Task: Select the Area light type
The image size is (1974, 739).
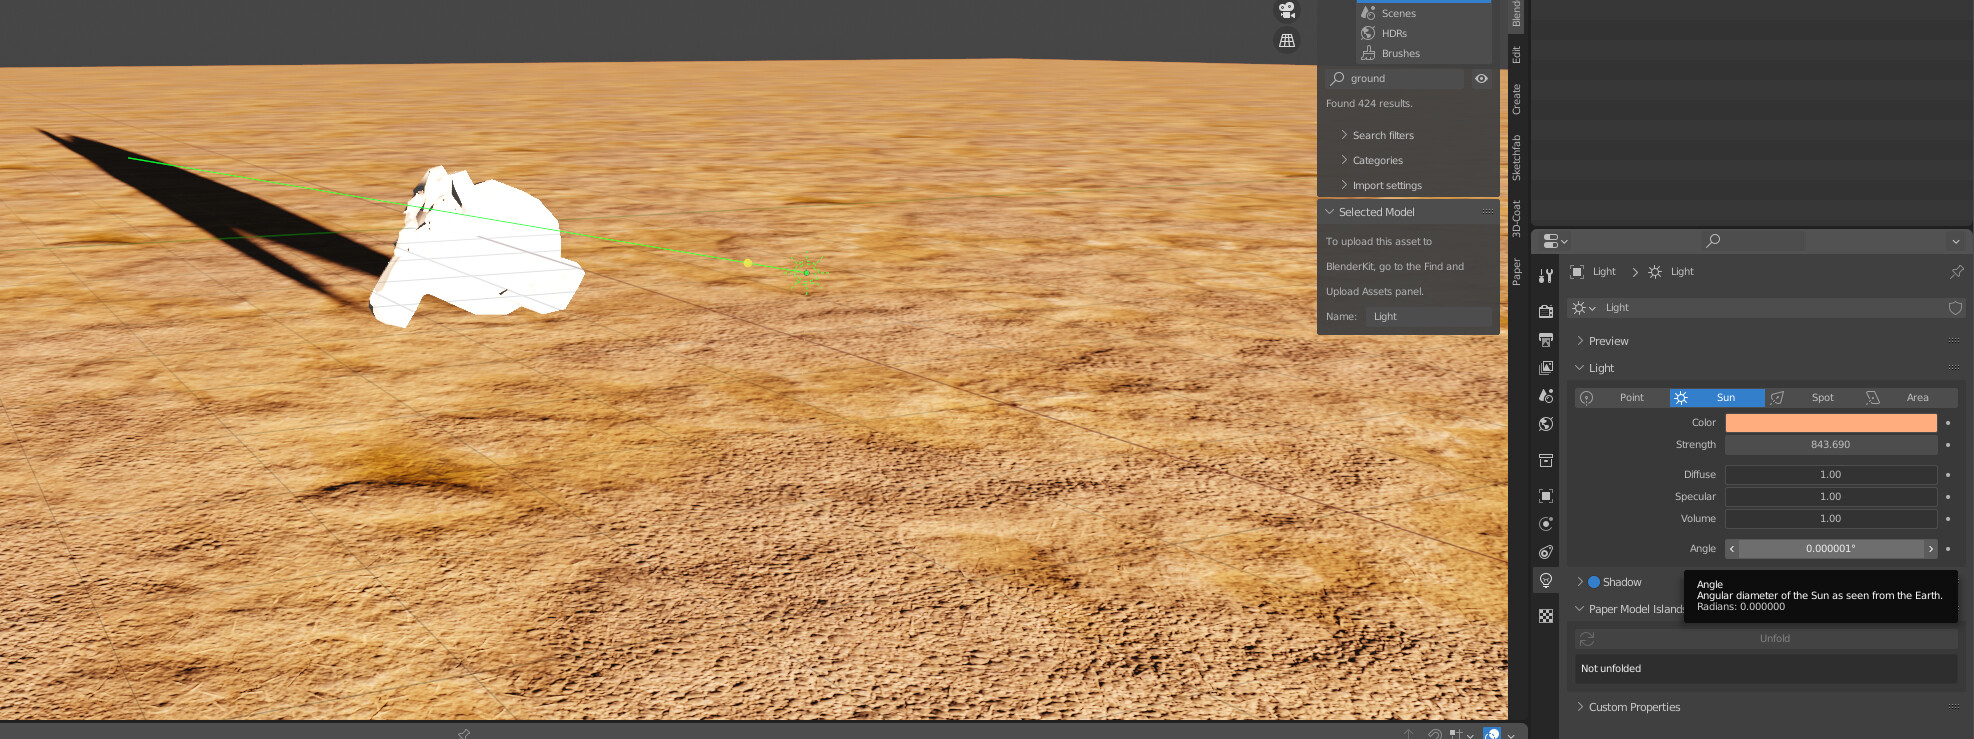Action: (1909, 398)
